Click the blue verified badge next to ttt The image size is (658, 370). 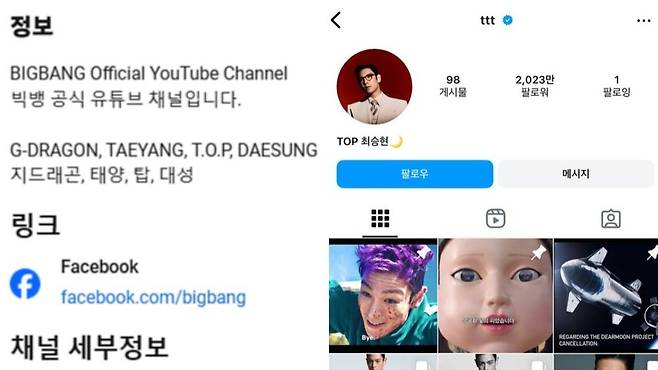(507, 20)
